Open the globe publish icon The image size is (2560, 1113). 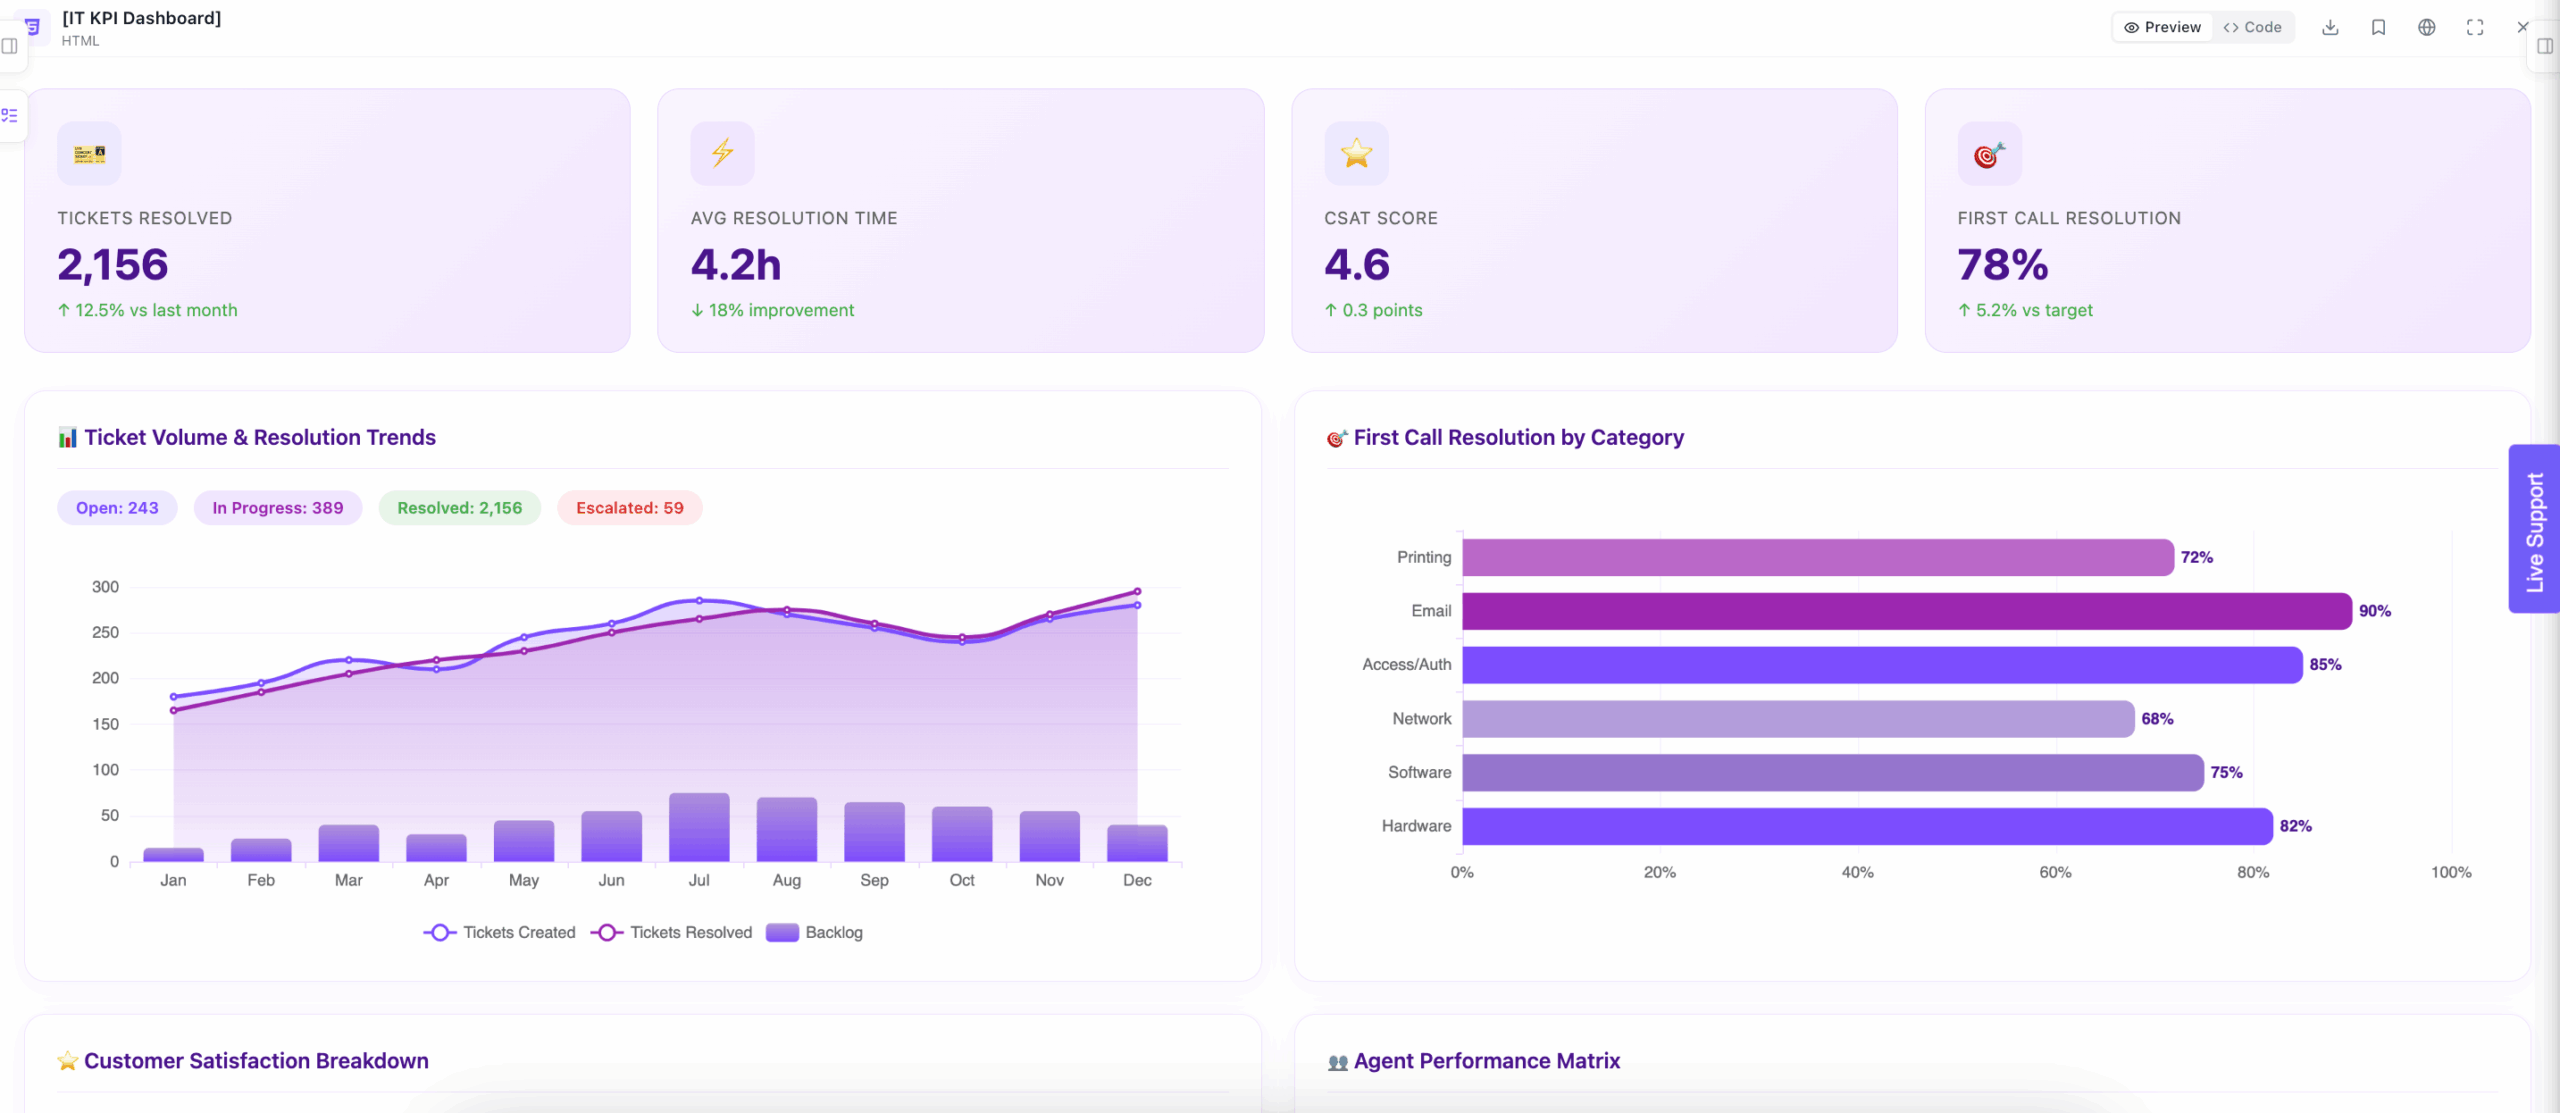[2427, 27]
